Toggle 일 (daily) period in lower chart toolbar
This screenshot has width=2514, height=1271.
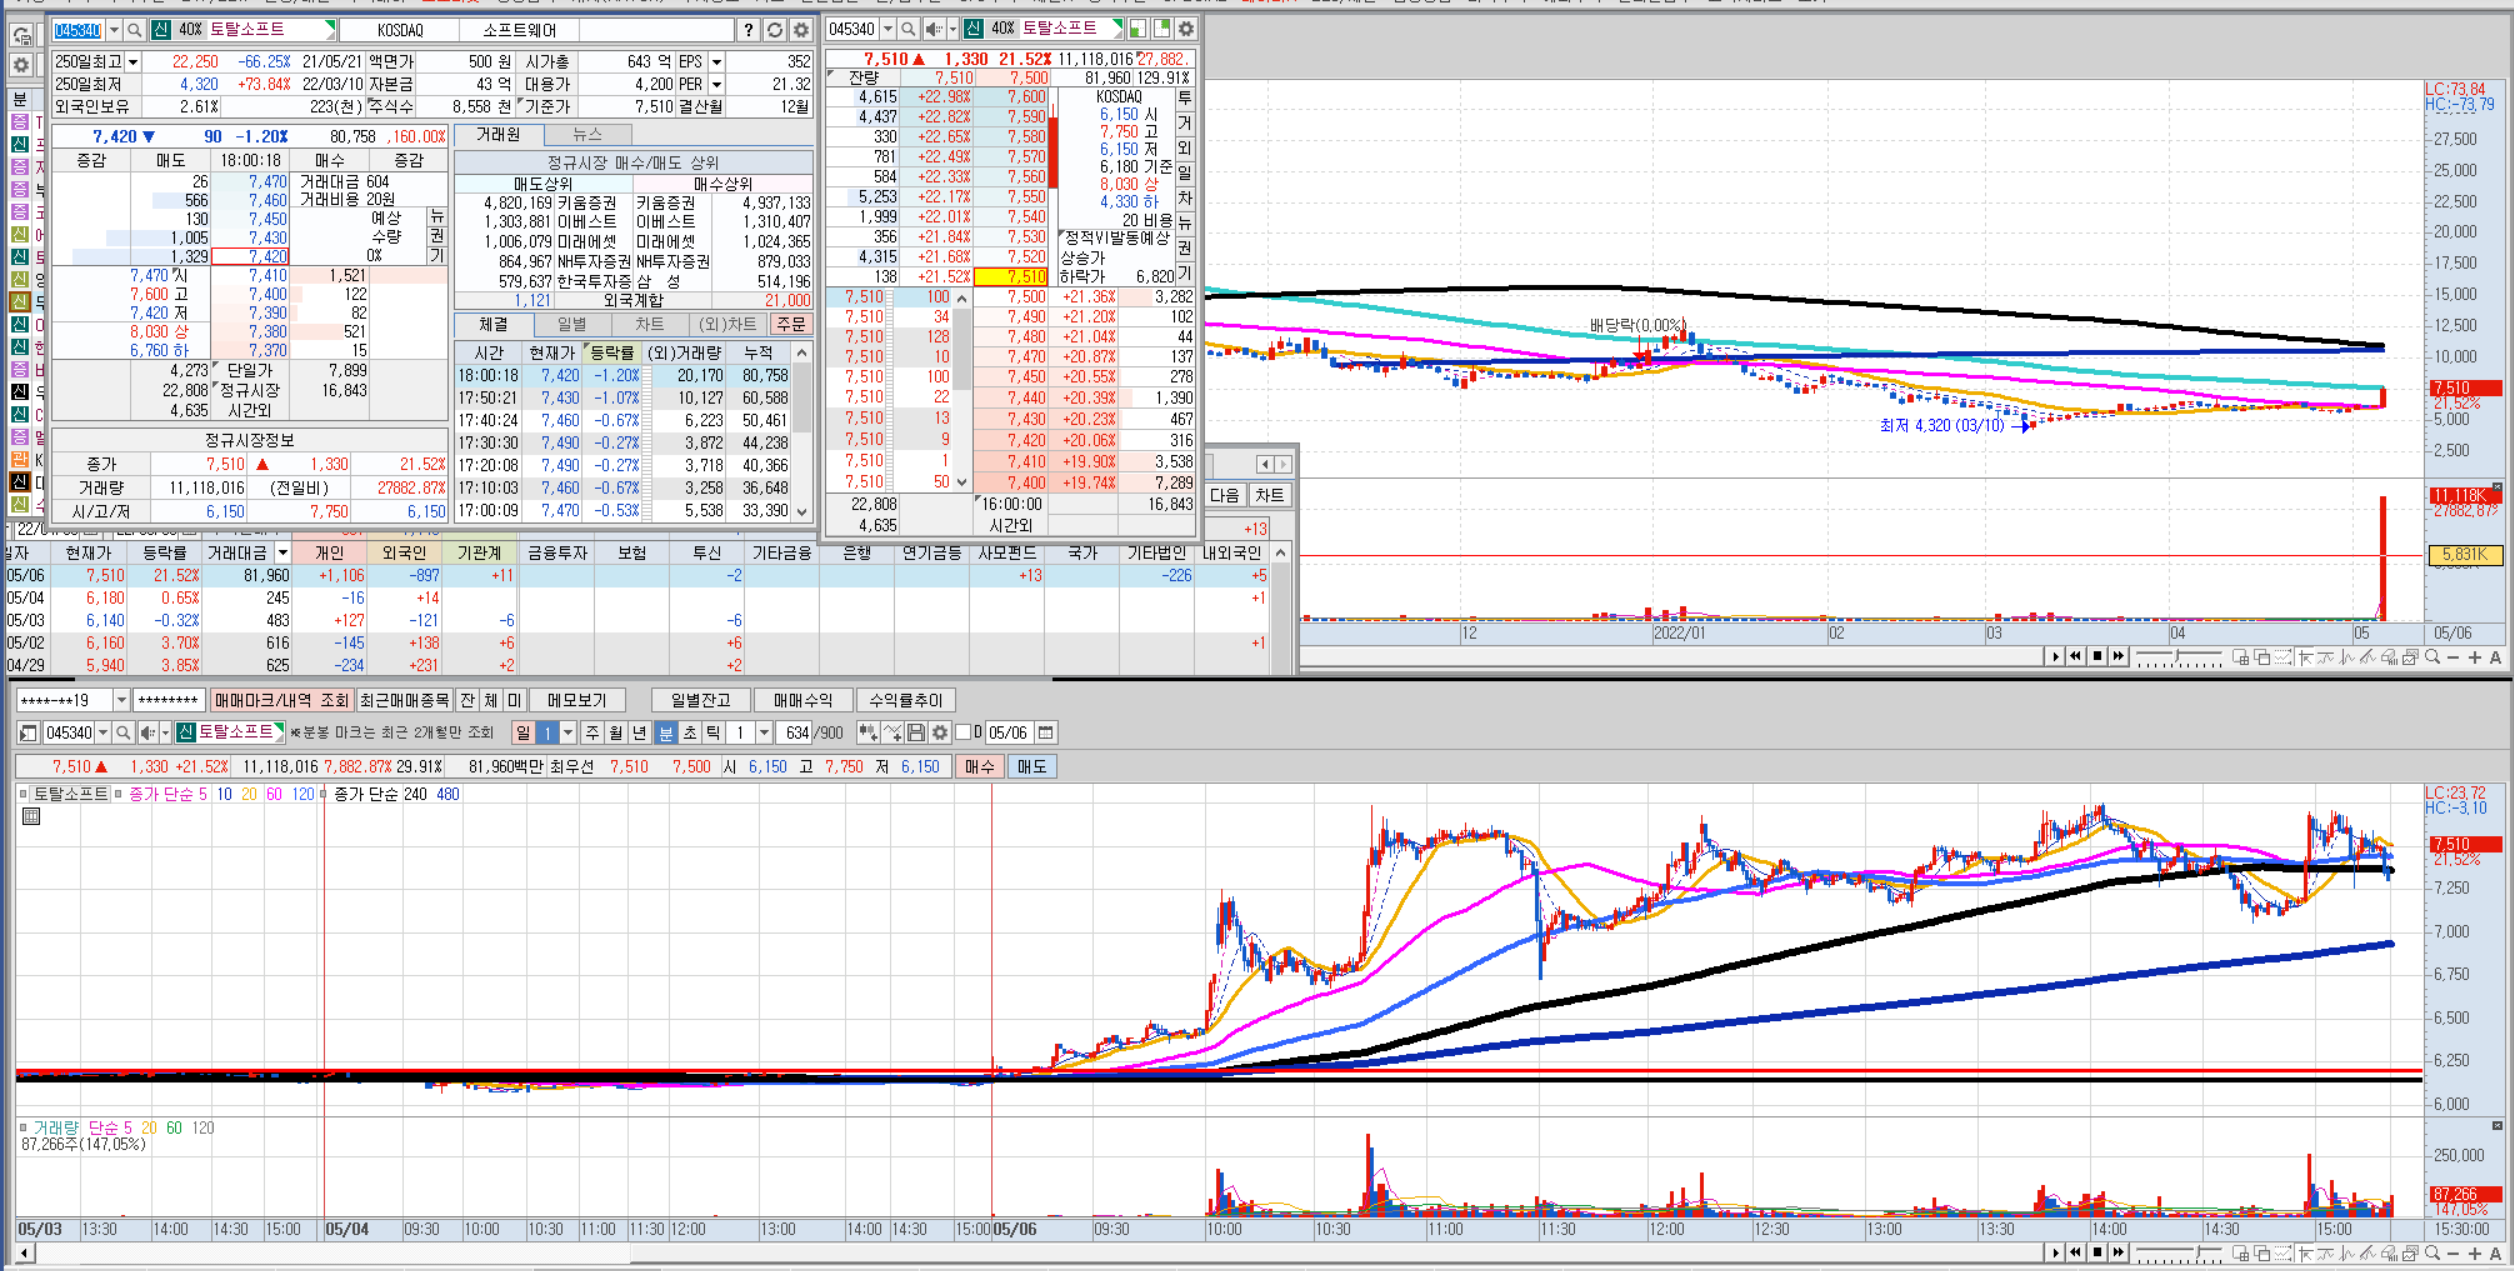522,733
